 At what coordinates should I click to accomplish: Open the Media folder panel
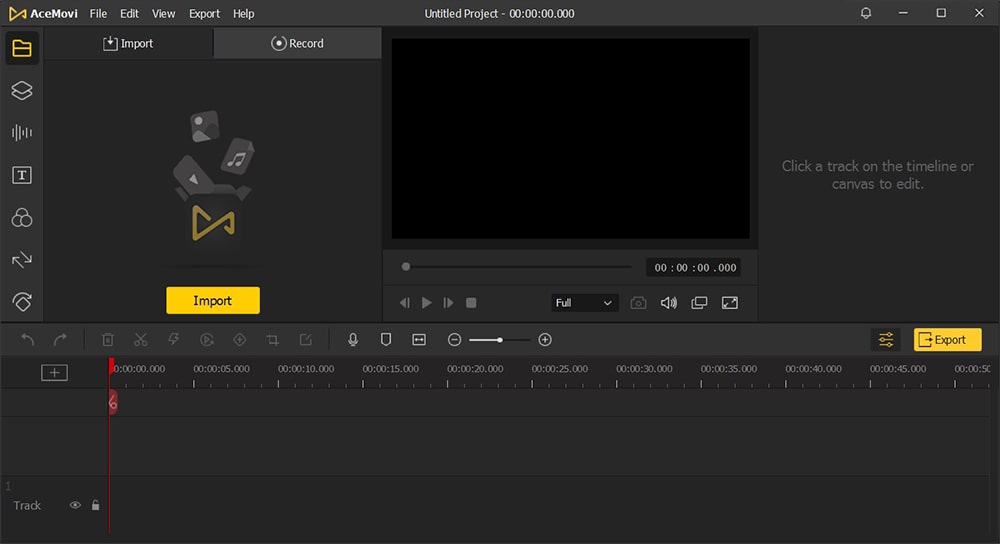22,48
